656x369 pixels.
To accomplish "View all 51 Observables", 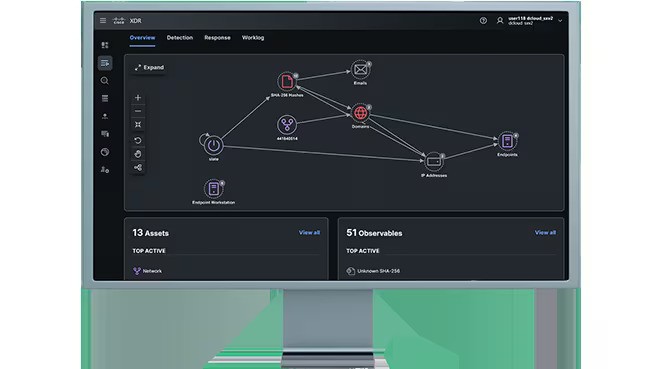I will [545, 233].
